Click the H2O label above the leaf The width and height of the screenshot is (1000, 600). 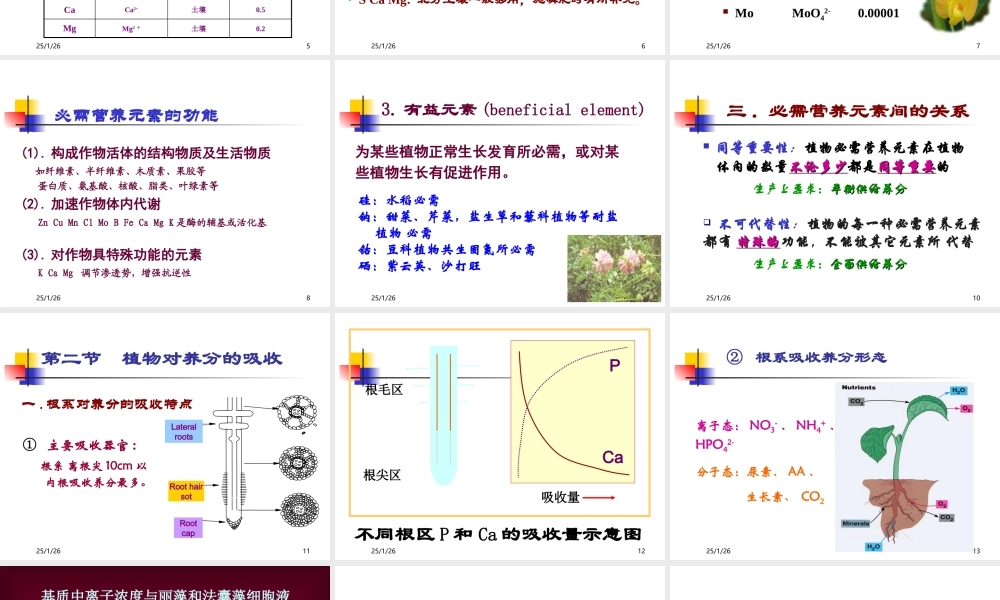pyautogui.click(x=958, y=390)
